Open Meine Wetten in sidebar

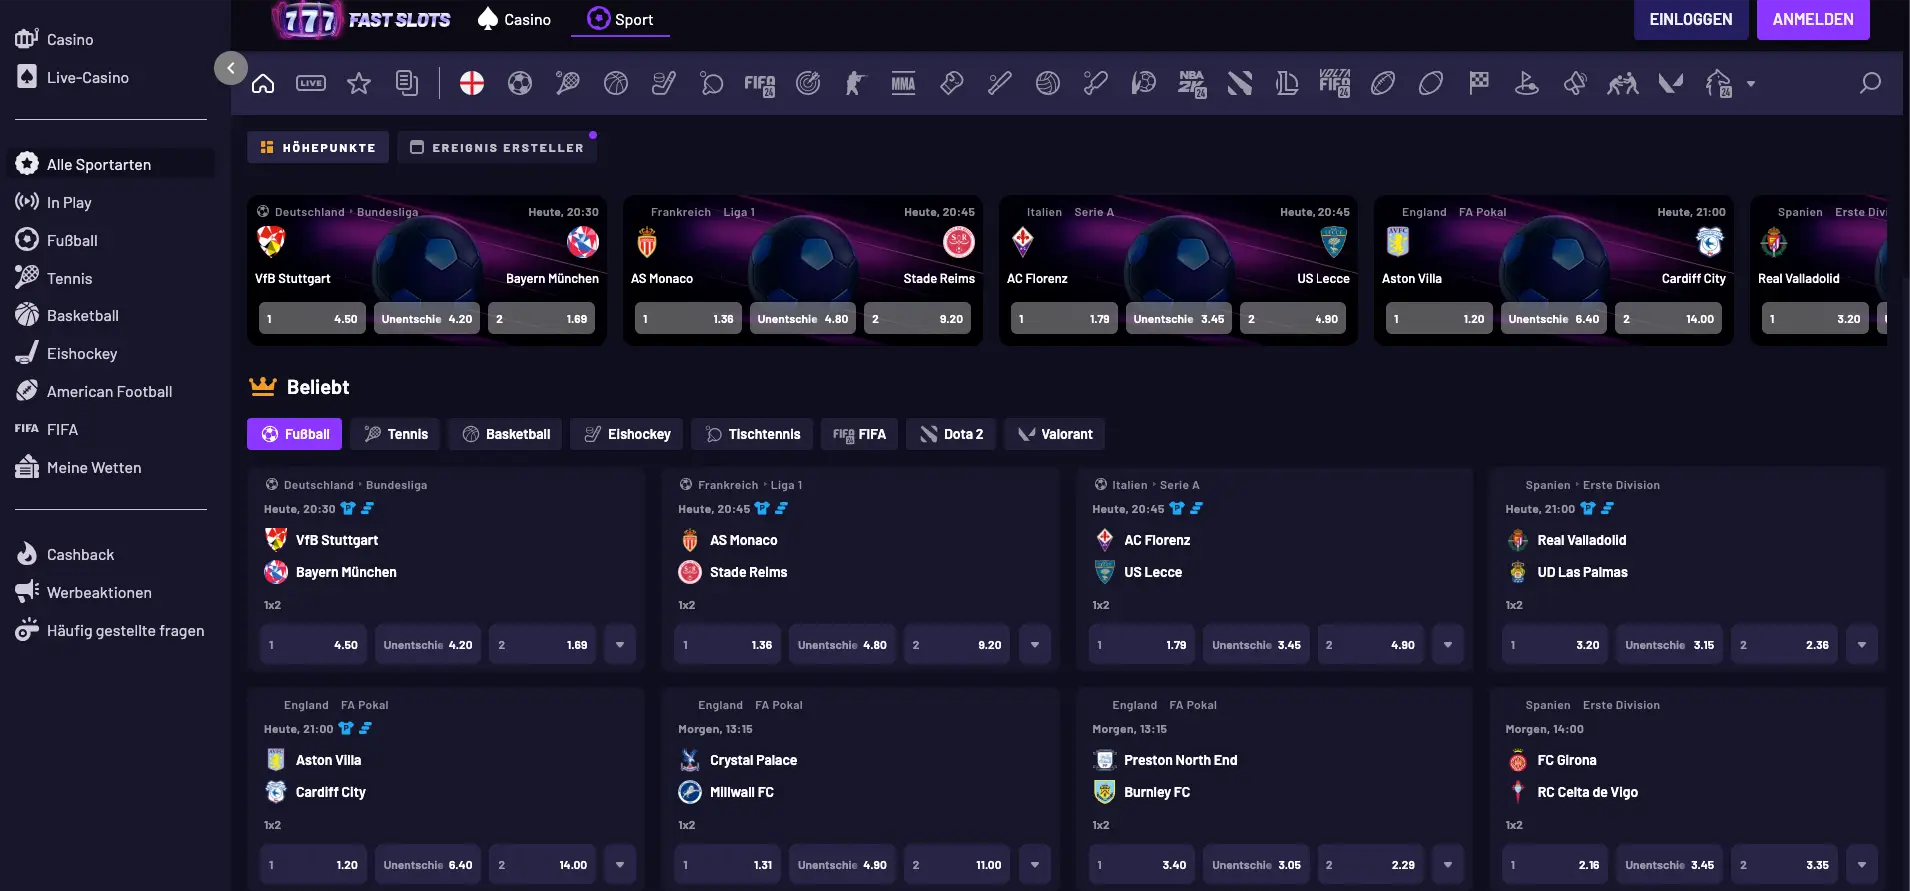(x=94, y=467)
